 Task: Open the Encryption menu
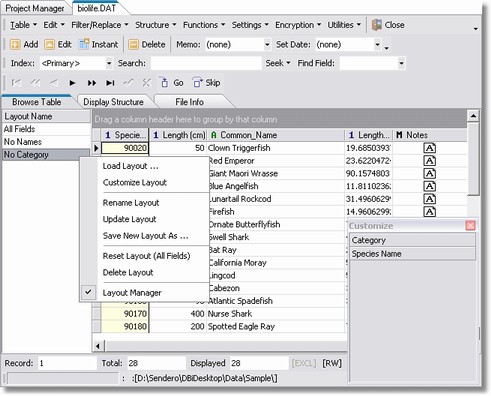tap(298, 25)
